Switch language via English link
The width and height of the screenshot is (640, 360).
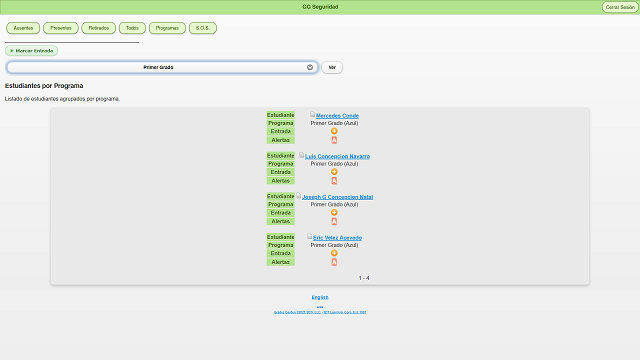coord(320,297)
